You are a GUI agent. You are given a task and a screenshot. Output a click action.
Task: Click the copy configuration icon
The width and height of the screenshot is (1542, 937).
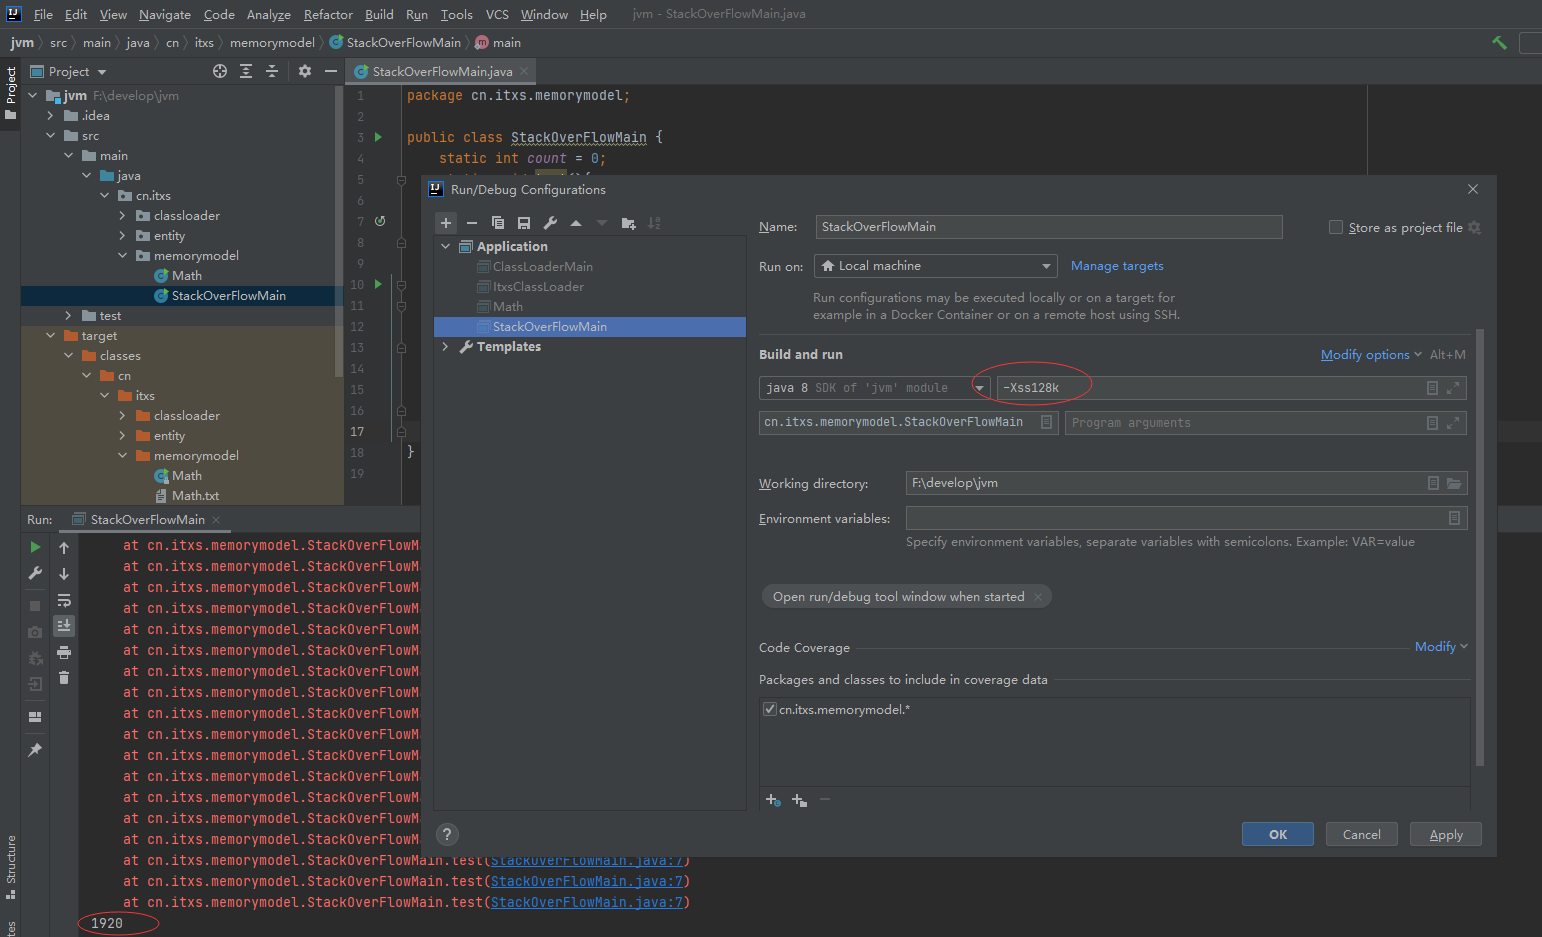click(x=497, y=223)
